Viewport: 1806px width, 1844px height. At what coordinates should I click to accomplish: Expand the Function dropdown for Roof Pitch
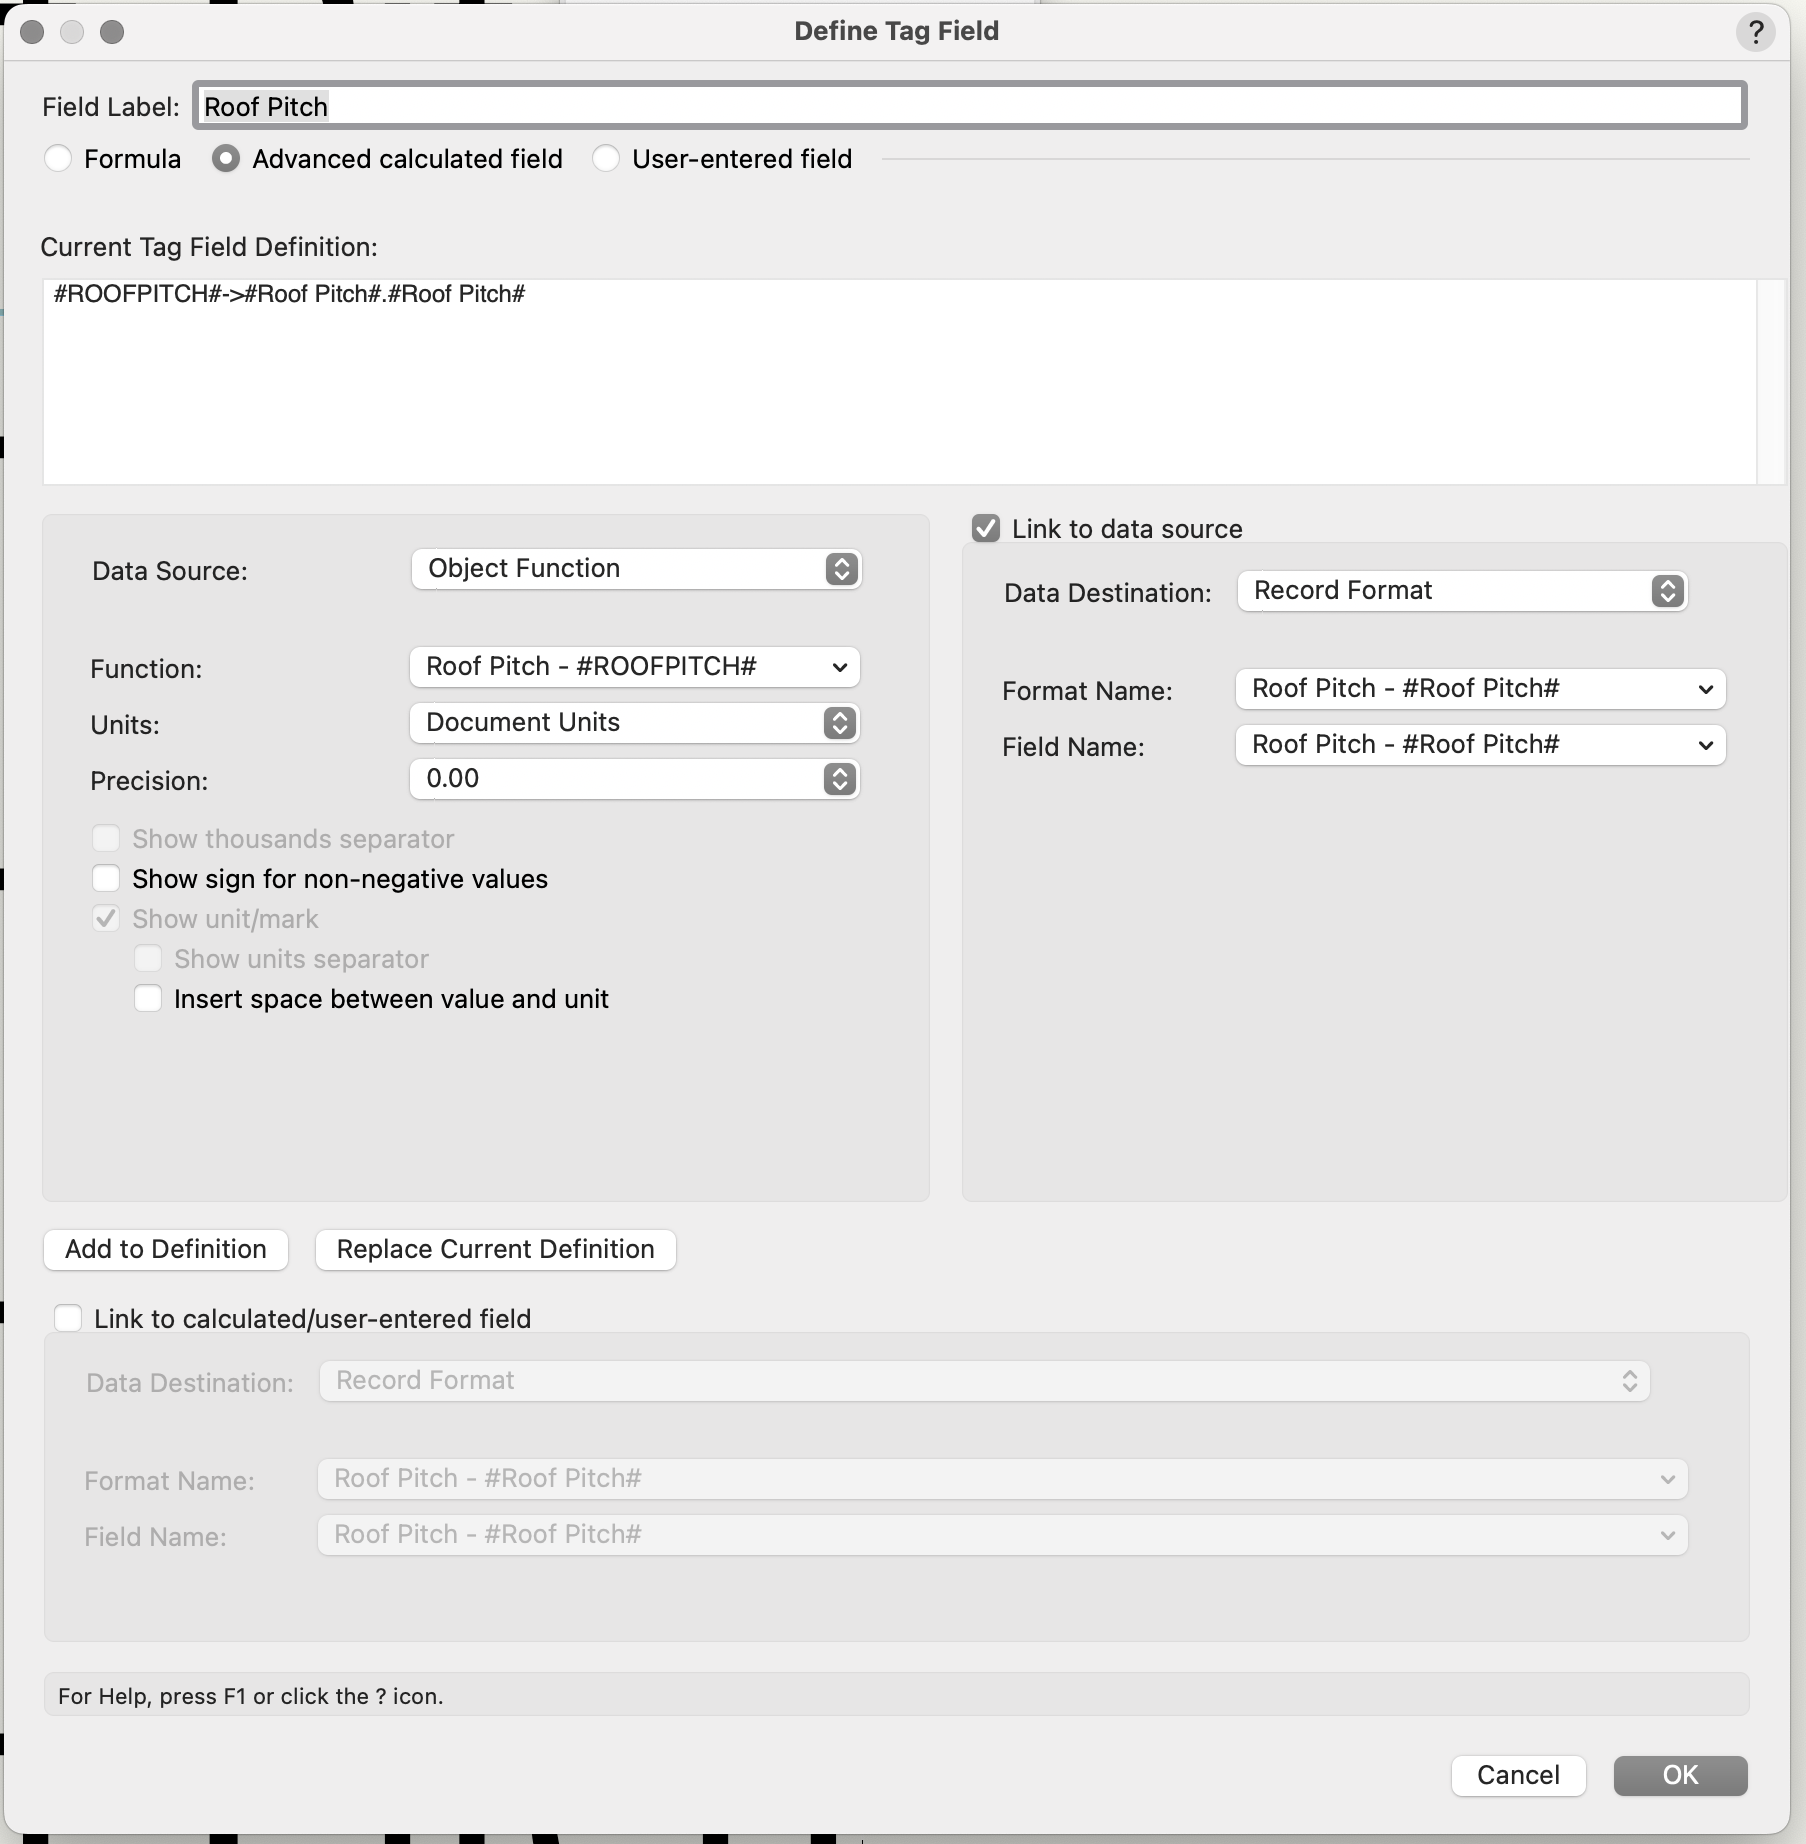point(634,667)
